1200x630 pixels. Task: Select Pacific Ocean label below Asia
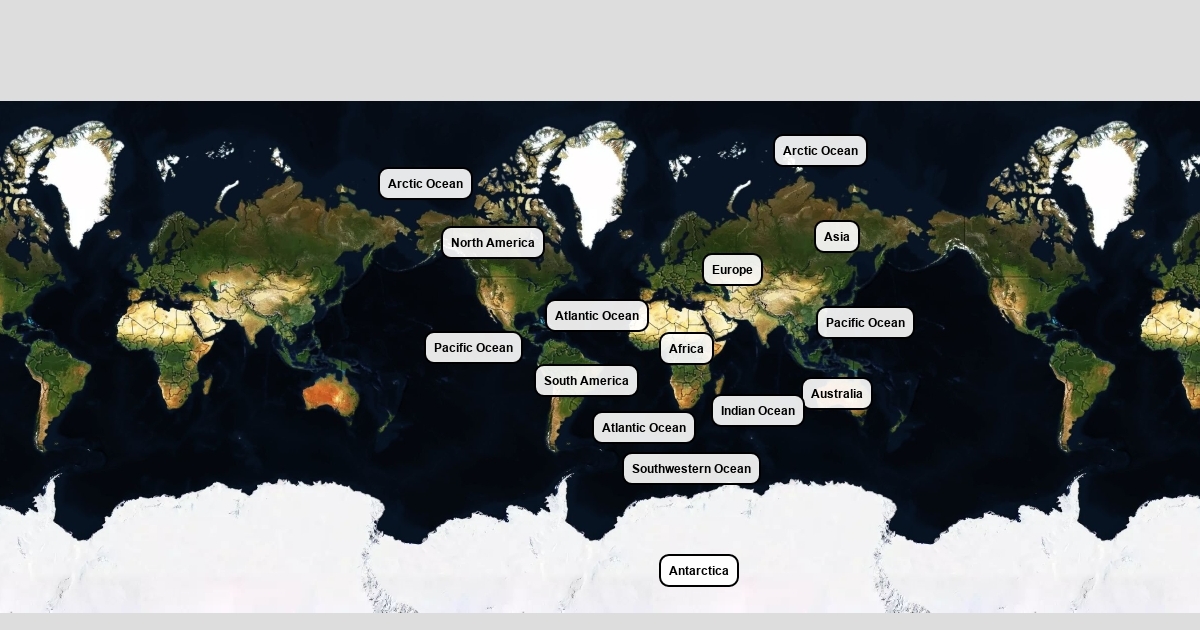[x=865, y=323]
